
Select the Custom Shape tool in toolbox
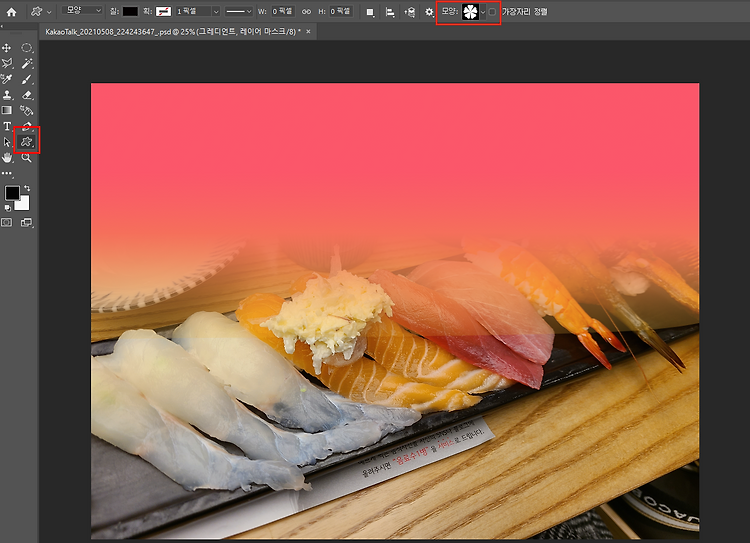26,141
